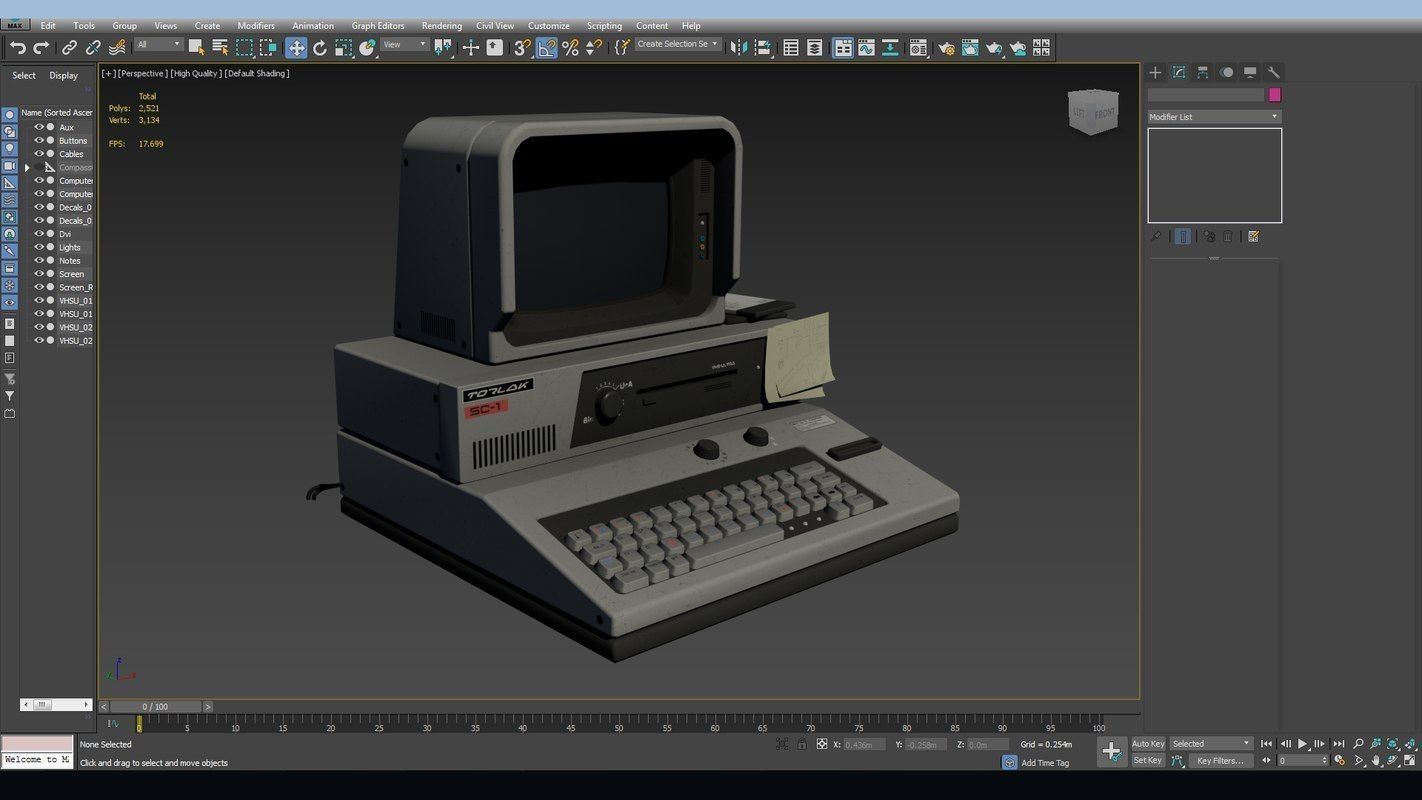Open the Key Filters dialog button
Screen dimensions: 1422x800
(1220, 761)
